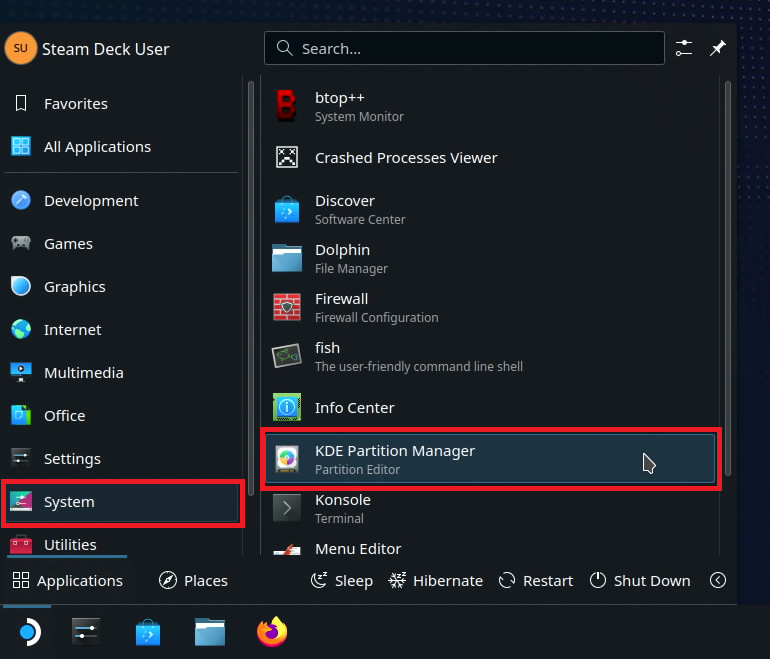The width and height of the screenshot is (770, 659).
Task: Switch to the Places tab
Action: tap(193, 580)
